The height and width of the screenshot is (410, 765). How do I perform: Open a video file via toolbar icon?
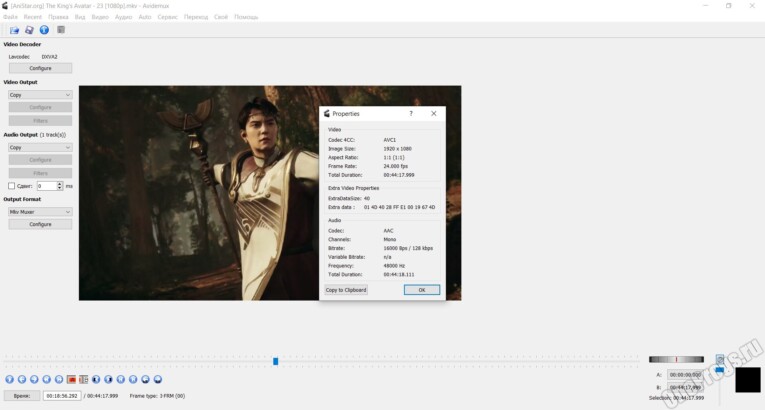click(x=14, y=30)
